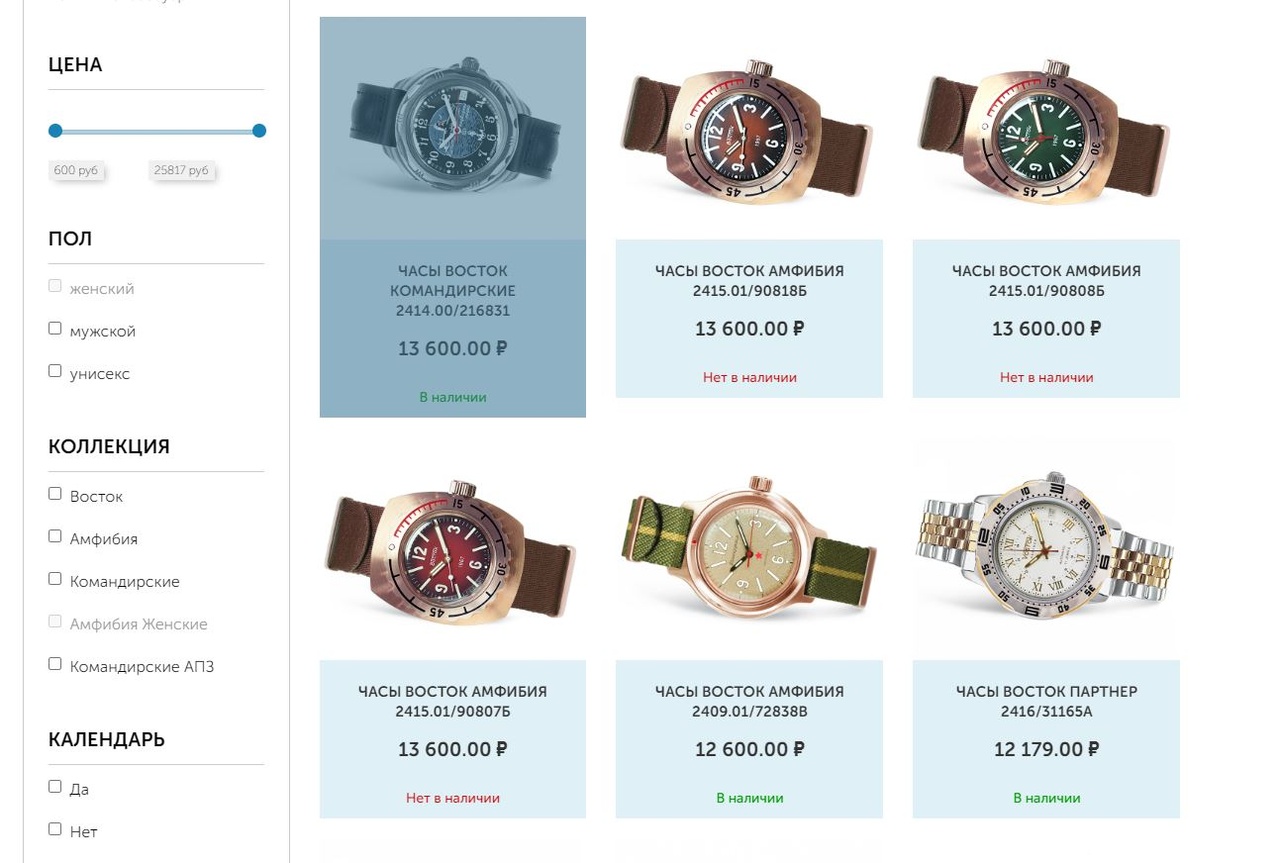Image resolution: width=1280 pixels, height=863 pixels.
Task: Open the Амфибия 2415.01/90818Б watch photo
Action: [748, 130]
